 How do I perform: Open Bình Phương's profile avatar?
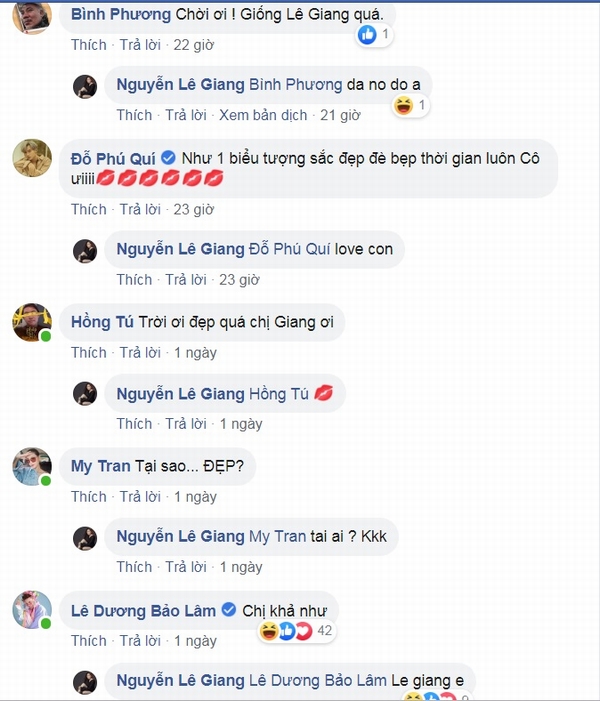pyautogui.click(x=32, y=17)
